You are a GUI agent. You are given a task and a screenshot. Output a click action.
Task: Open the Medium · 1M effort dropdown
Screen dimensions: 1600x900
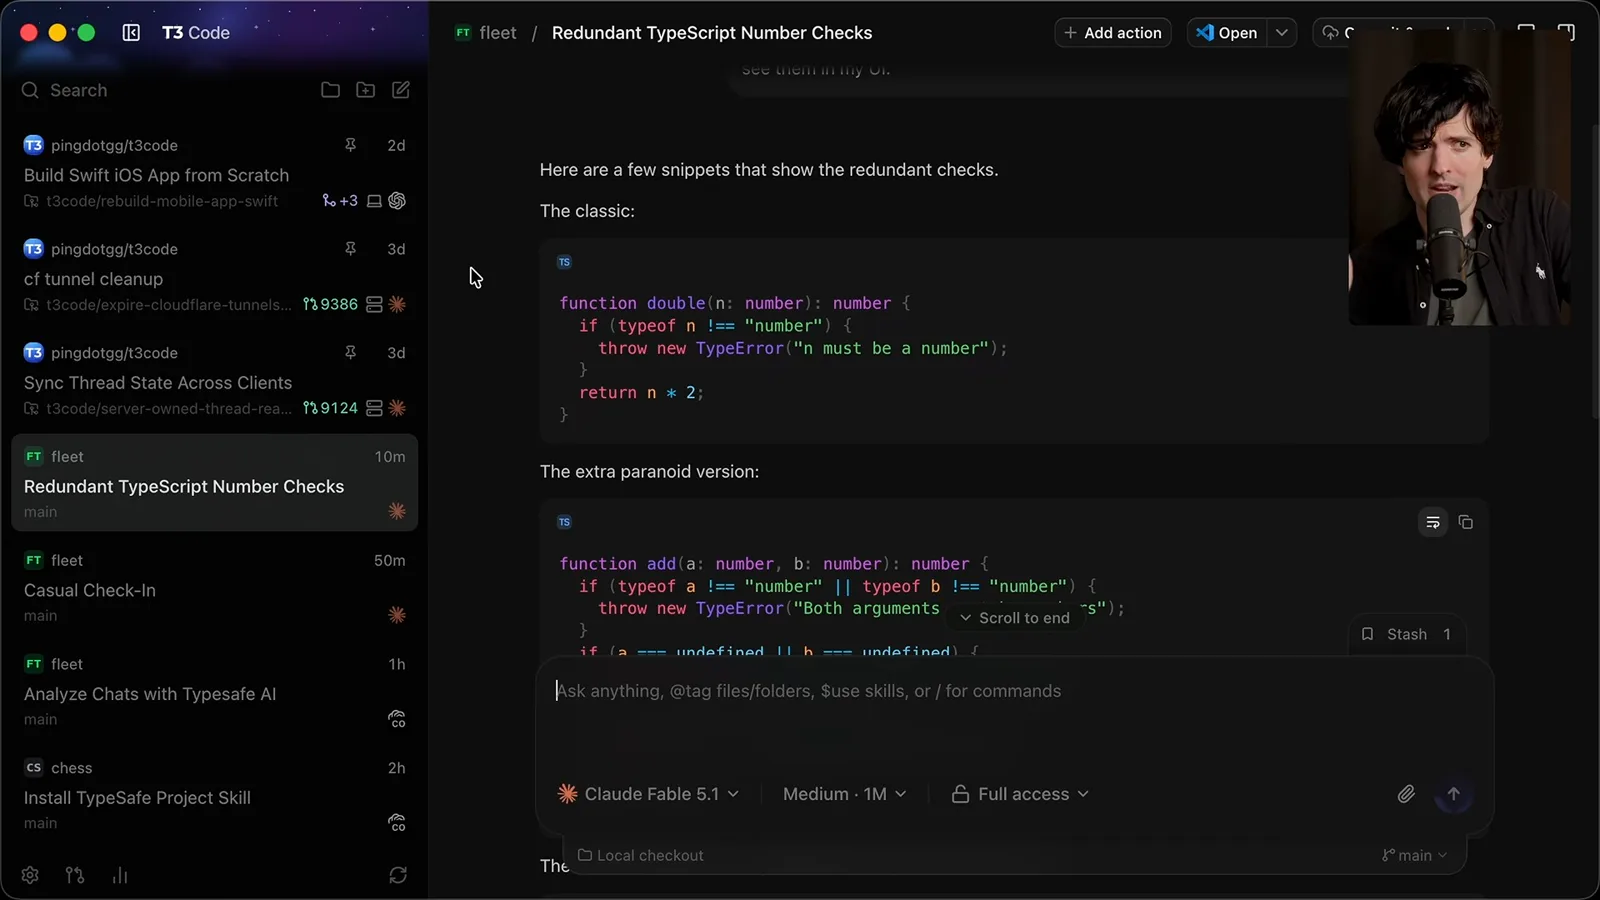tap(844, 794)
